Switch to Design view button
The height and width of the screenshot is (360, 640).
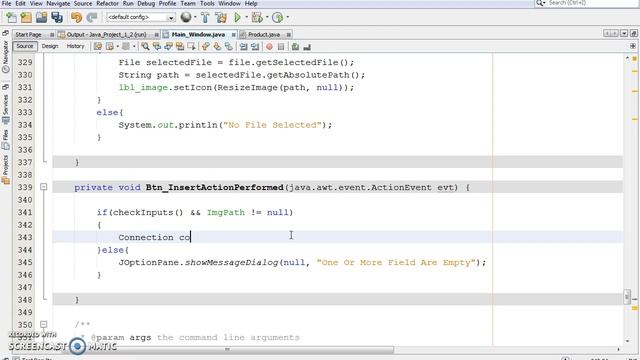(50, 47)
